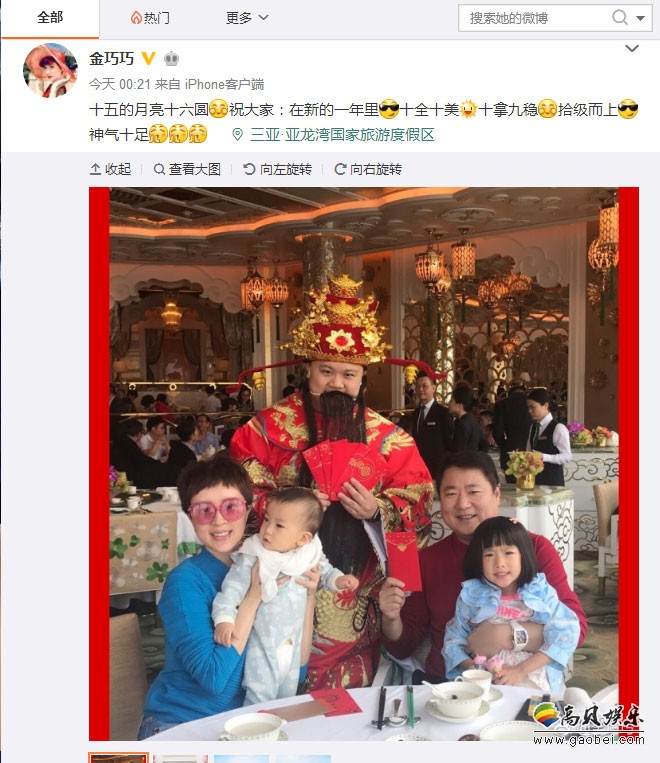Expand the post options chevron
The width and height of the screenshot is (660, 763).
[x=632, y=48]
